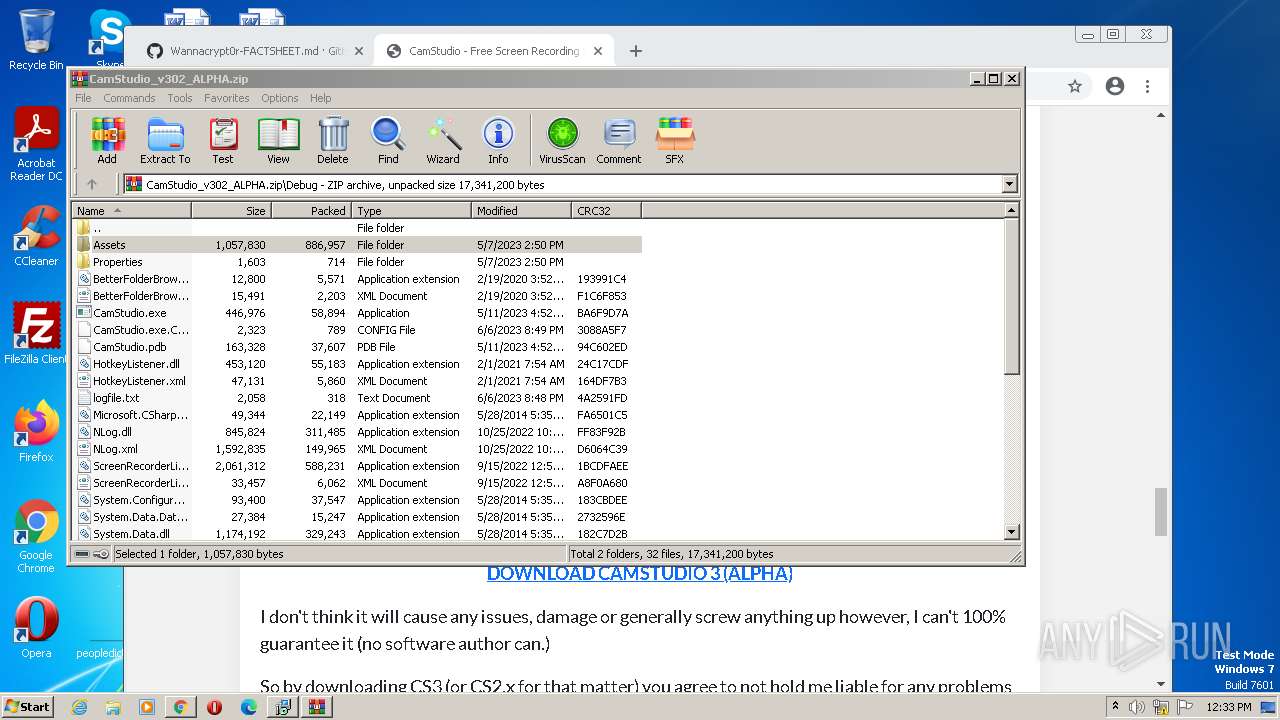Sort by Packed column header
1280x720 pixels.
[311, 210]
